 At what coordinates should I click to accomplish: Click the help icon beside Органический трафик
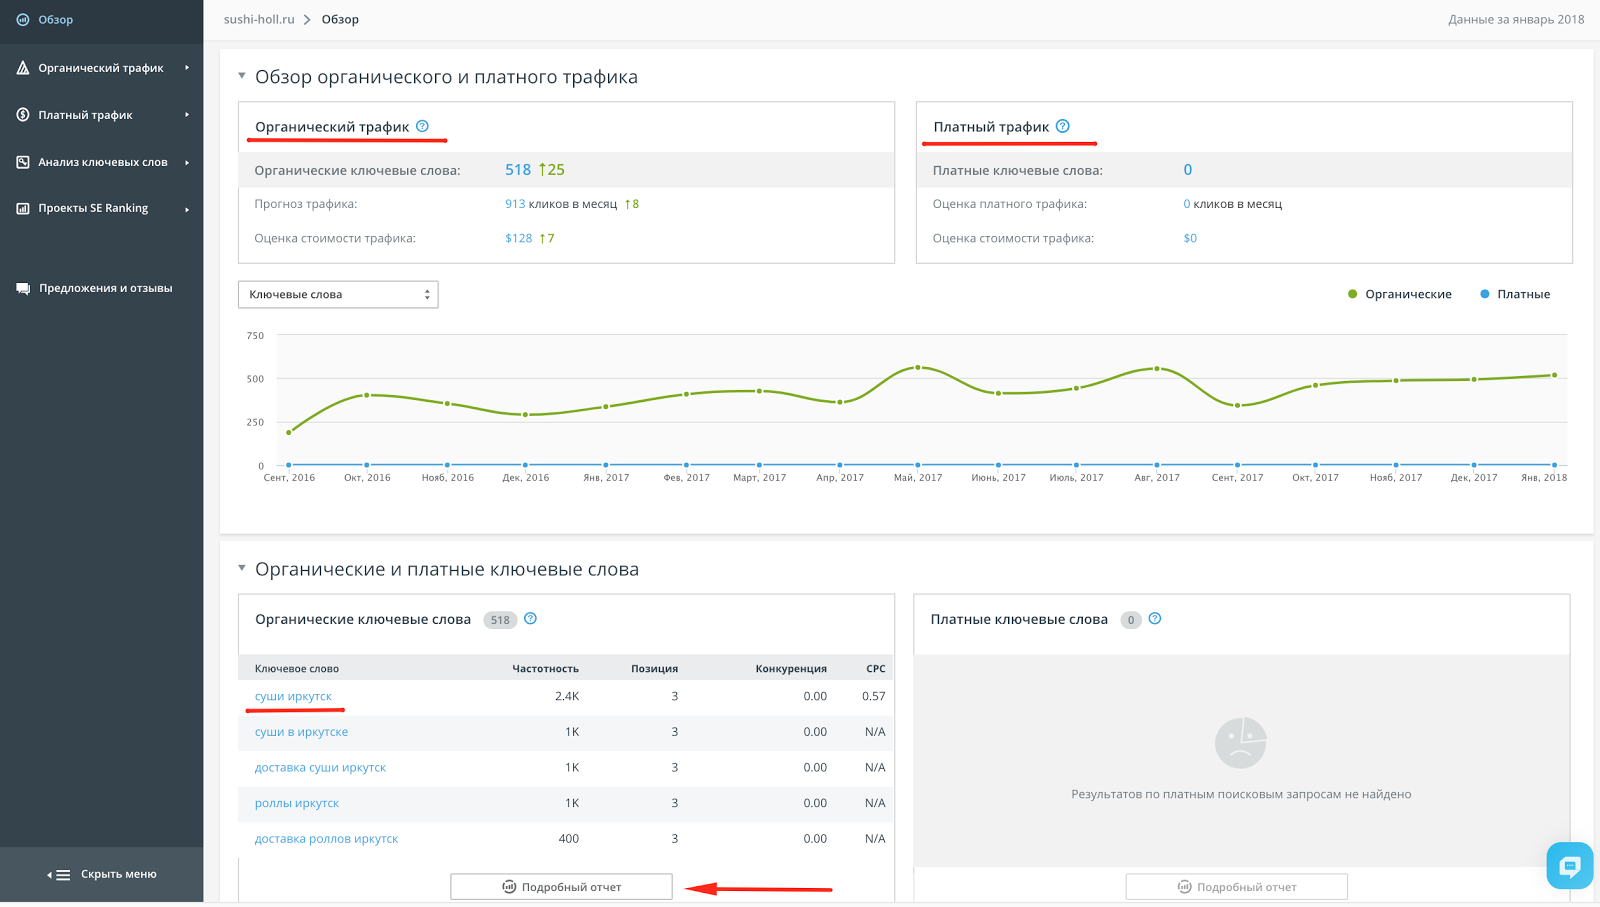[x=422, y=126]
